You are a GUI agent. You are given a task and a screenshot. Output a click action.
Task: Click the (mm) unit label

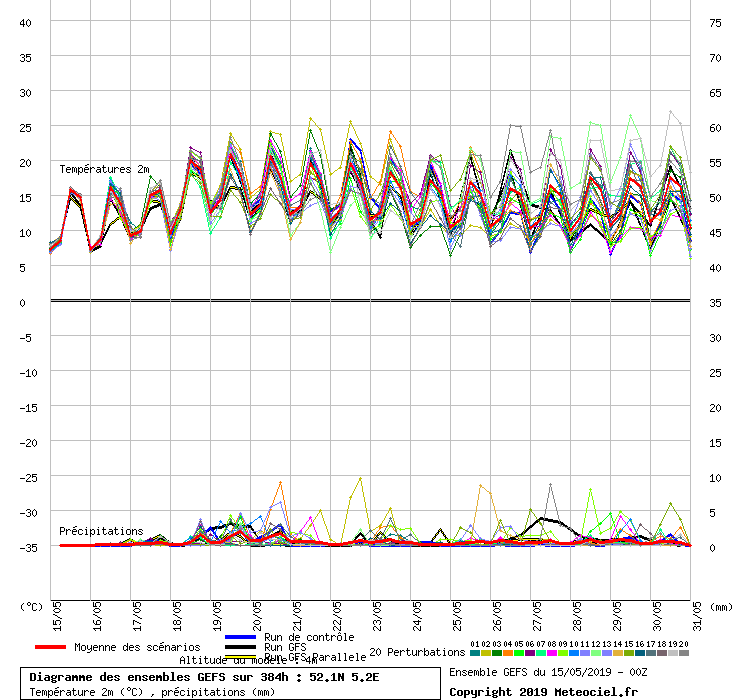pyautogui.click(x=721, y=607)
